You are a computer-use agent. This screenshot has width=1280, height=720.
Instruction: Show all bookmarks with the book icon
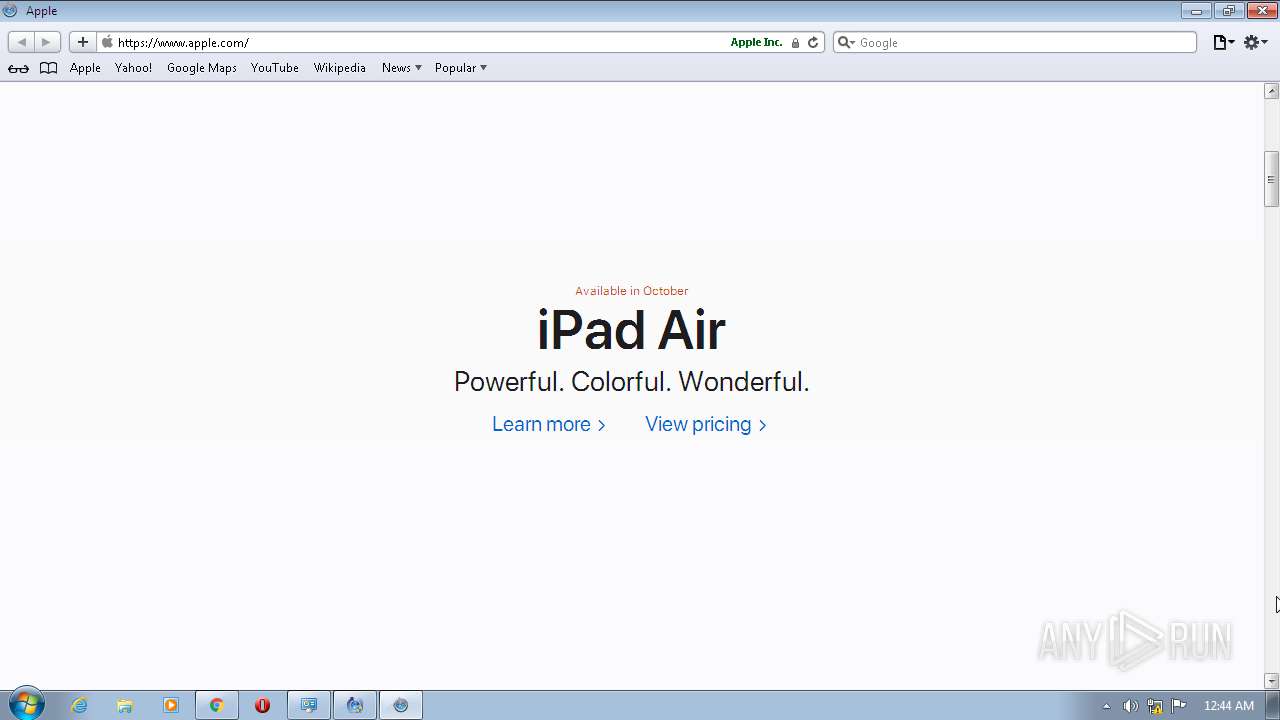tap(48, 68)
